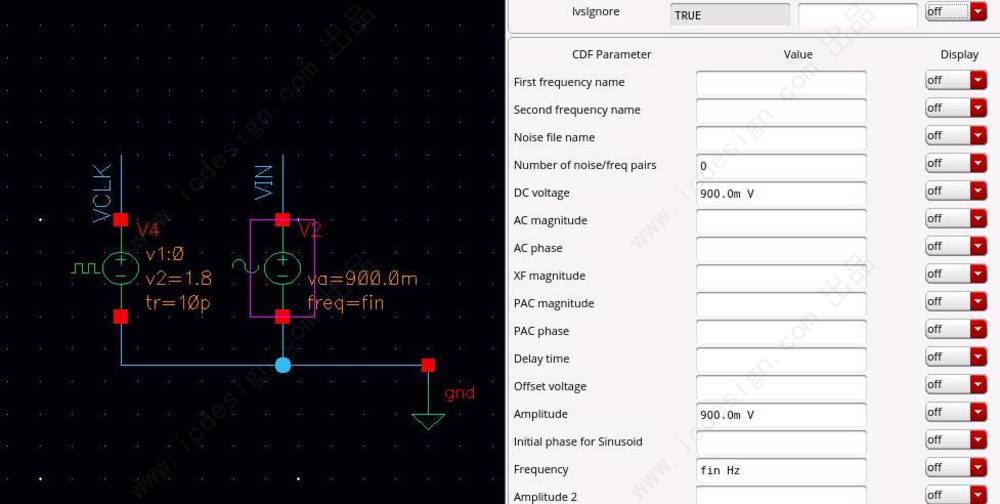Click the freq=fin parameter text
The height and width of the screenshot is (504, 1000).
point(346,302)
